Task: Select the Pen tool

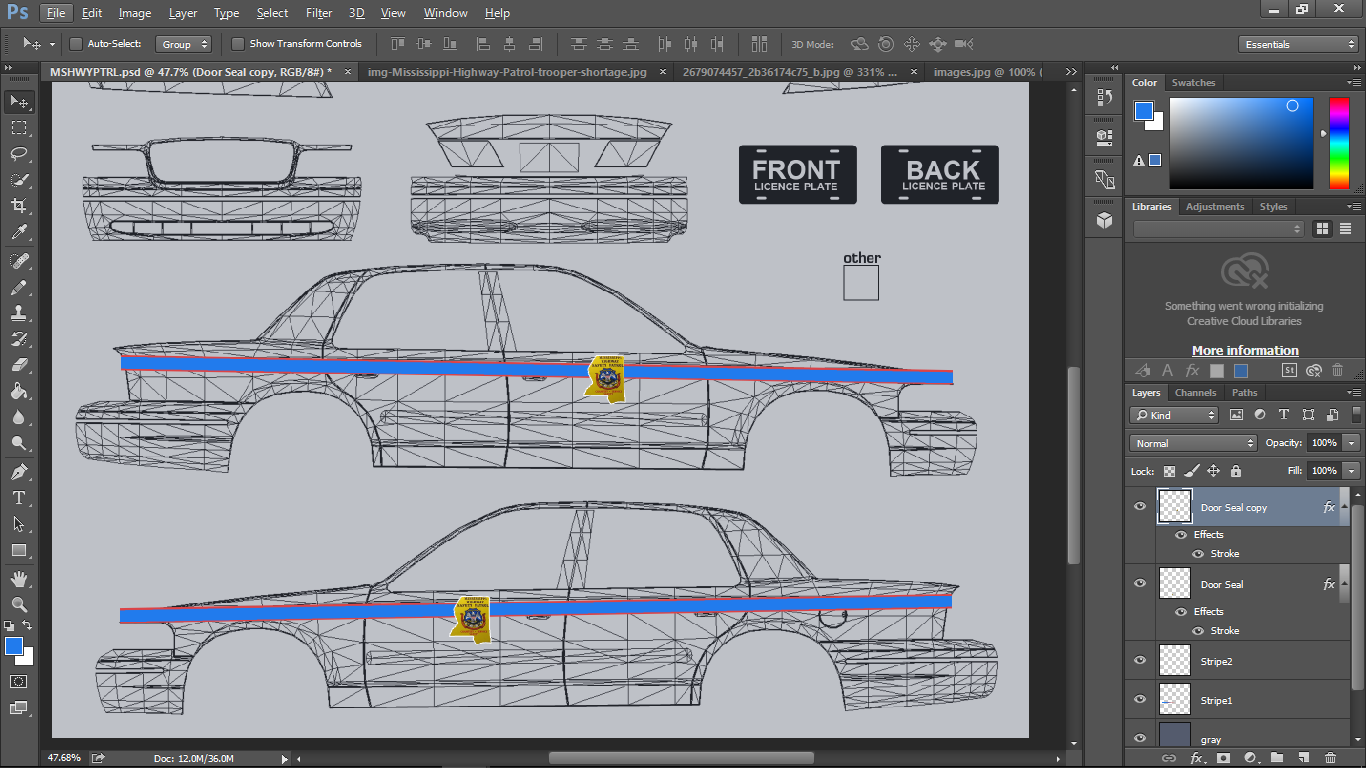Action: coord(18,471)
